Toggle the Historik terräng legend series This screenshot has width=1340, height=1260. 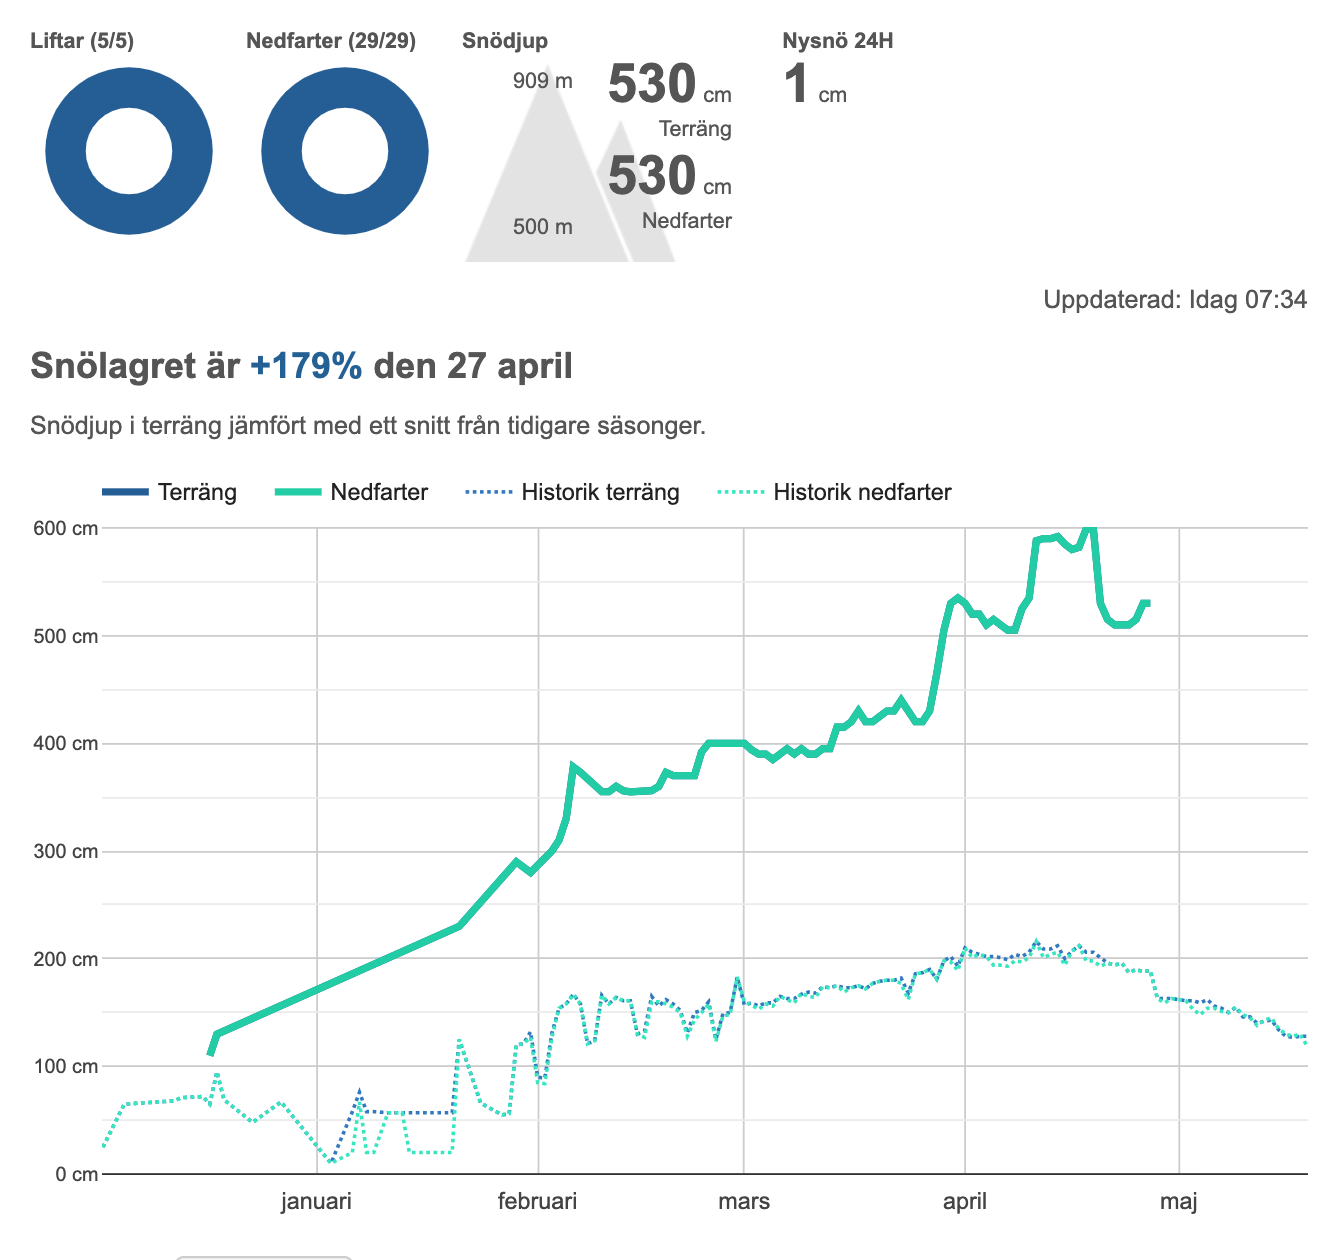[573, 492]
